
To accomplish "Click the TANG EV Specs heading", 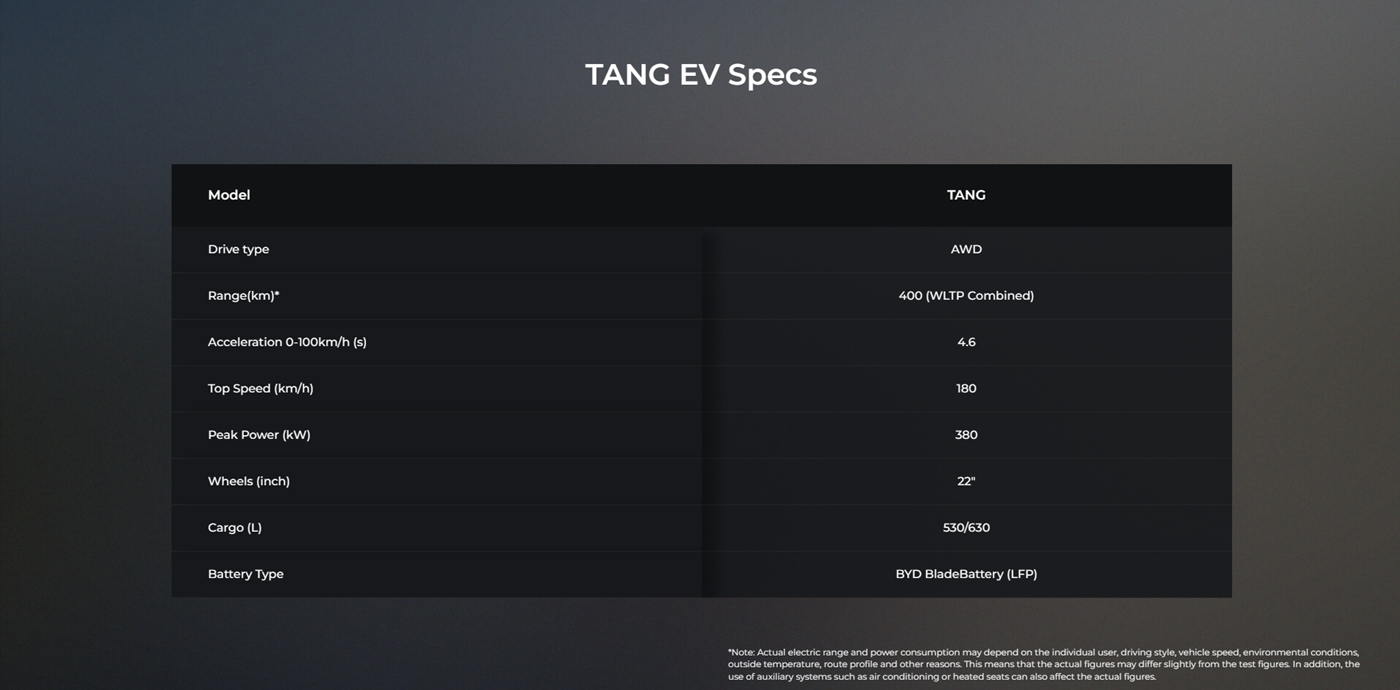I will click(701, 75).
